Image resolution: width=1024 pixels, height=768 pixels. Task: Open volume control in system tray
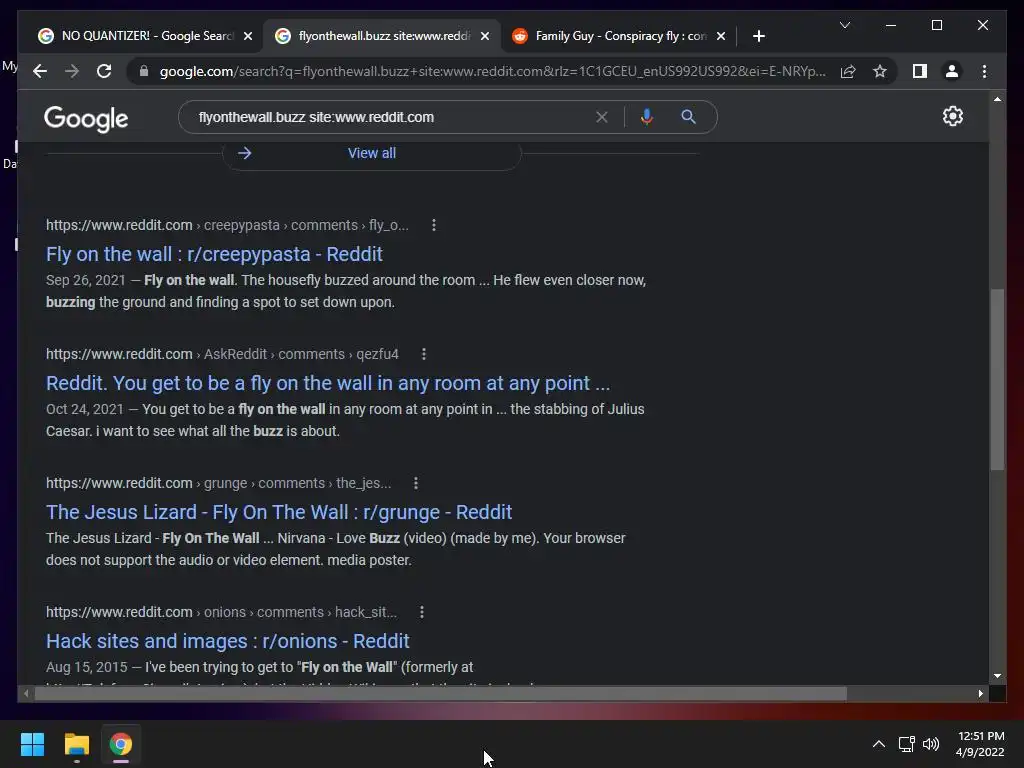point(931,744)
